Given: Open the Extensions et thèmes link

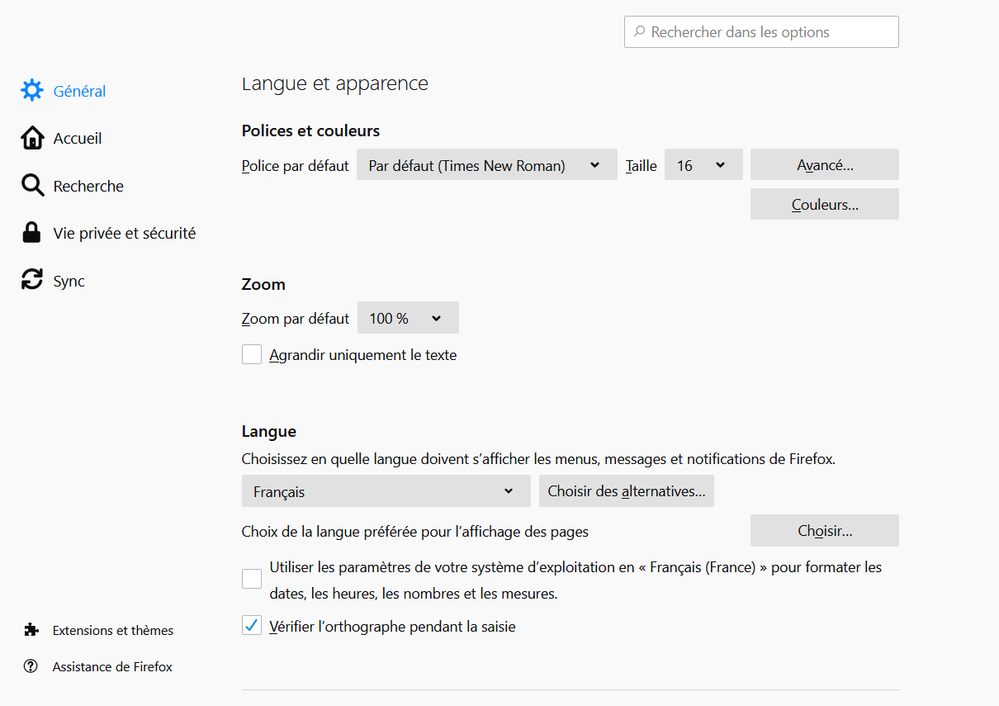Looking at the screenshot, I should point(113,630).
